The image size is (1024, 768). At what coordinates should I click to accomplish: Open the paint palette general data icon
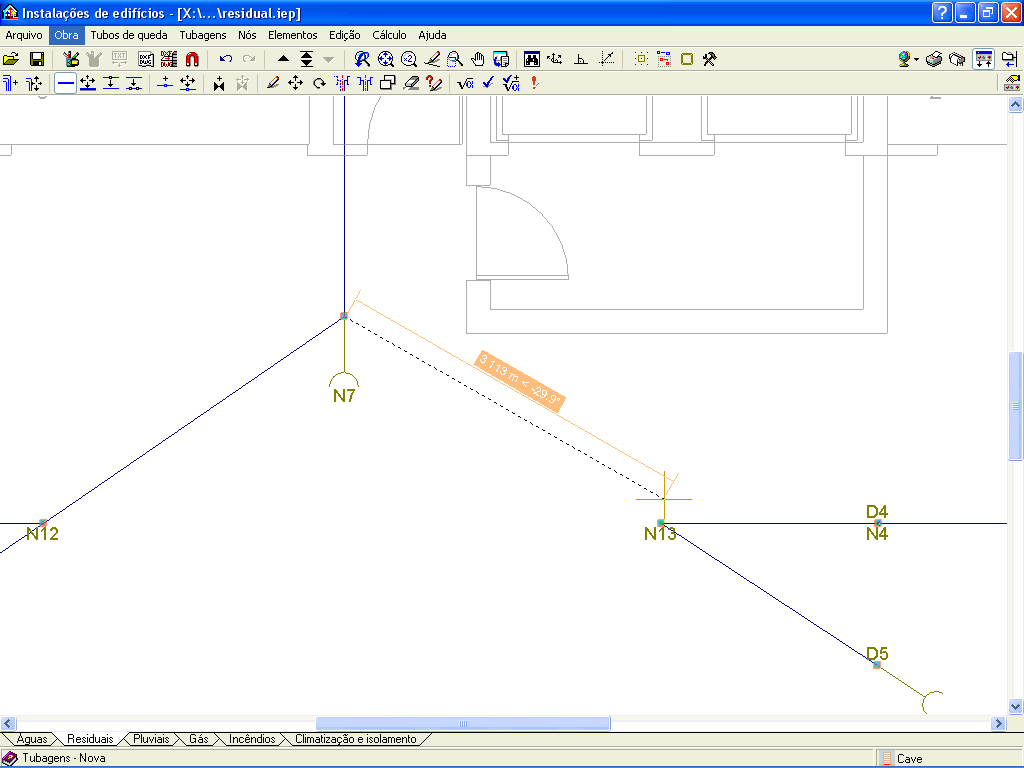click(71, 59)
